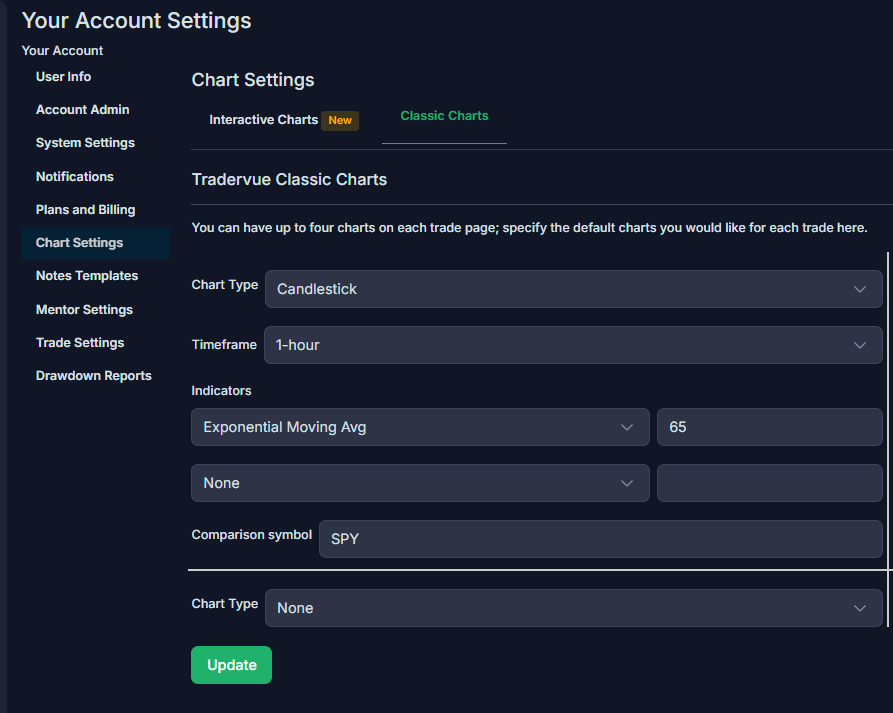Click the Chart Settings section heading
Image resolution: width=893 pixels, height=713 pixels.
pos(253,80)
